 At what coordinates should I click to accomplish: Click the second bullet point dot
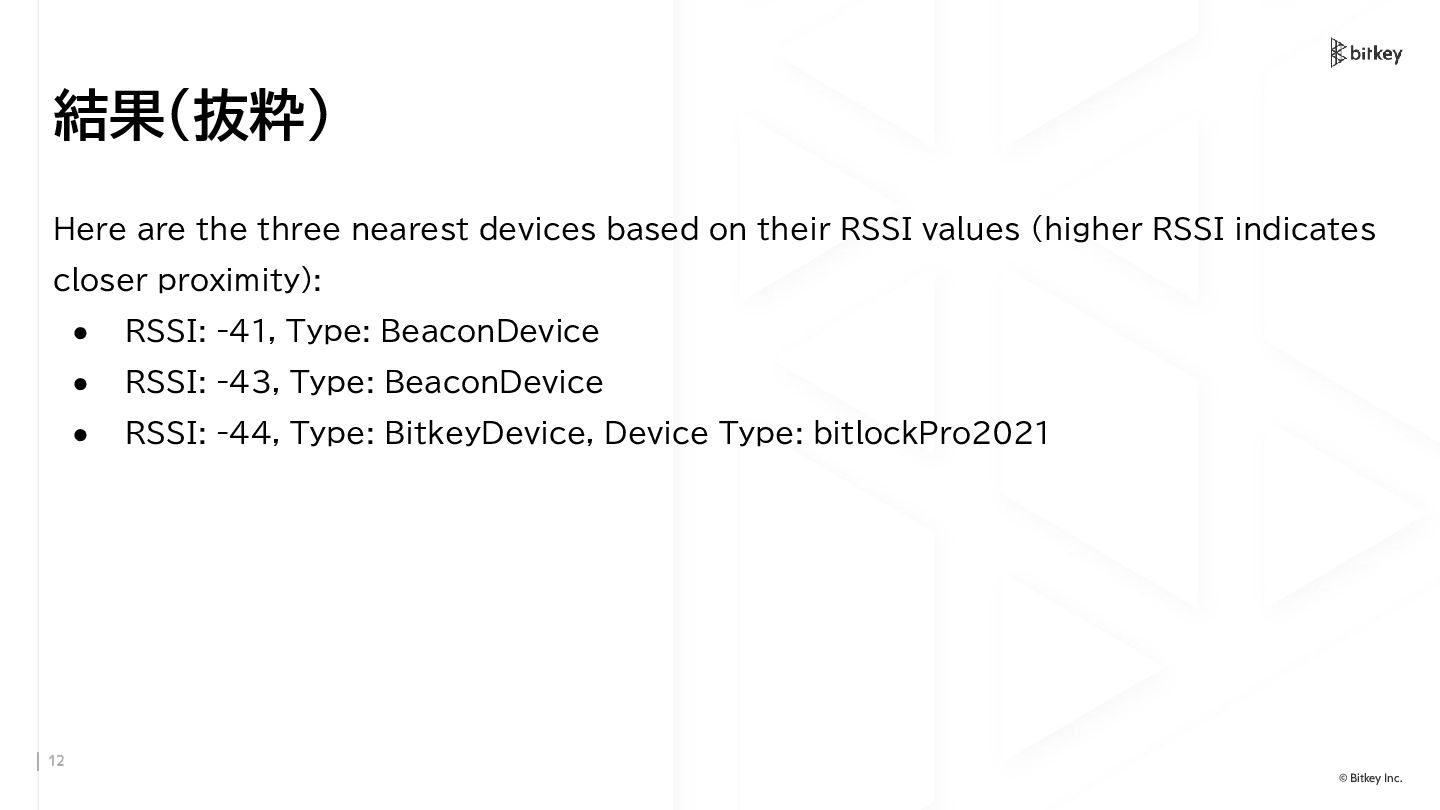pyautogui.click(x=82, y=383)
